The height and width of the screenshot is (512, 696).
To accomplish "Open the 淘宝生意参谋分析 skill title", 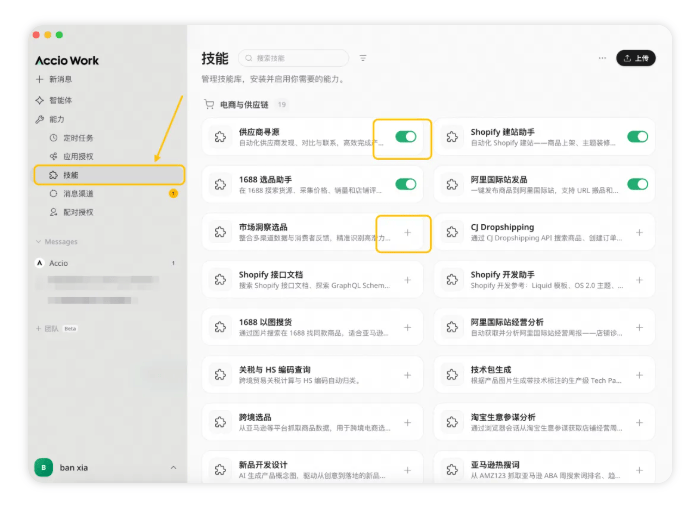I will pos(503,417).
